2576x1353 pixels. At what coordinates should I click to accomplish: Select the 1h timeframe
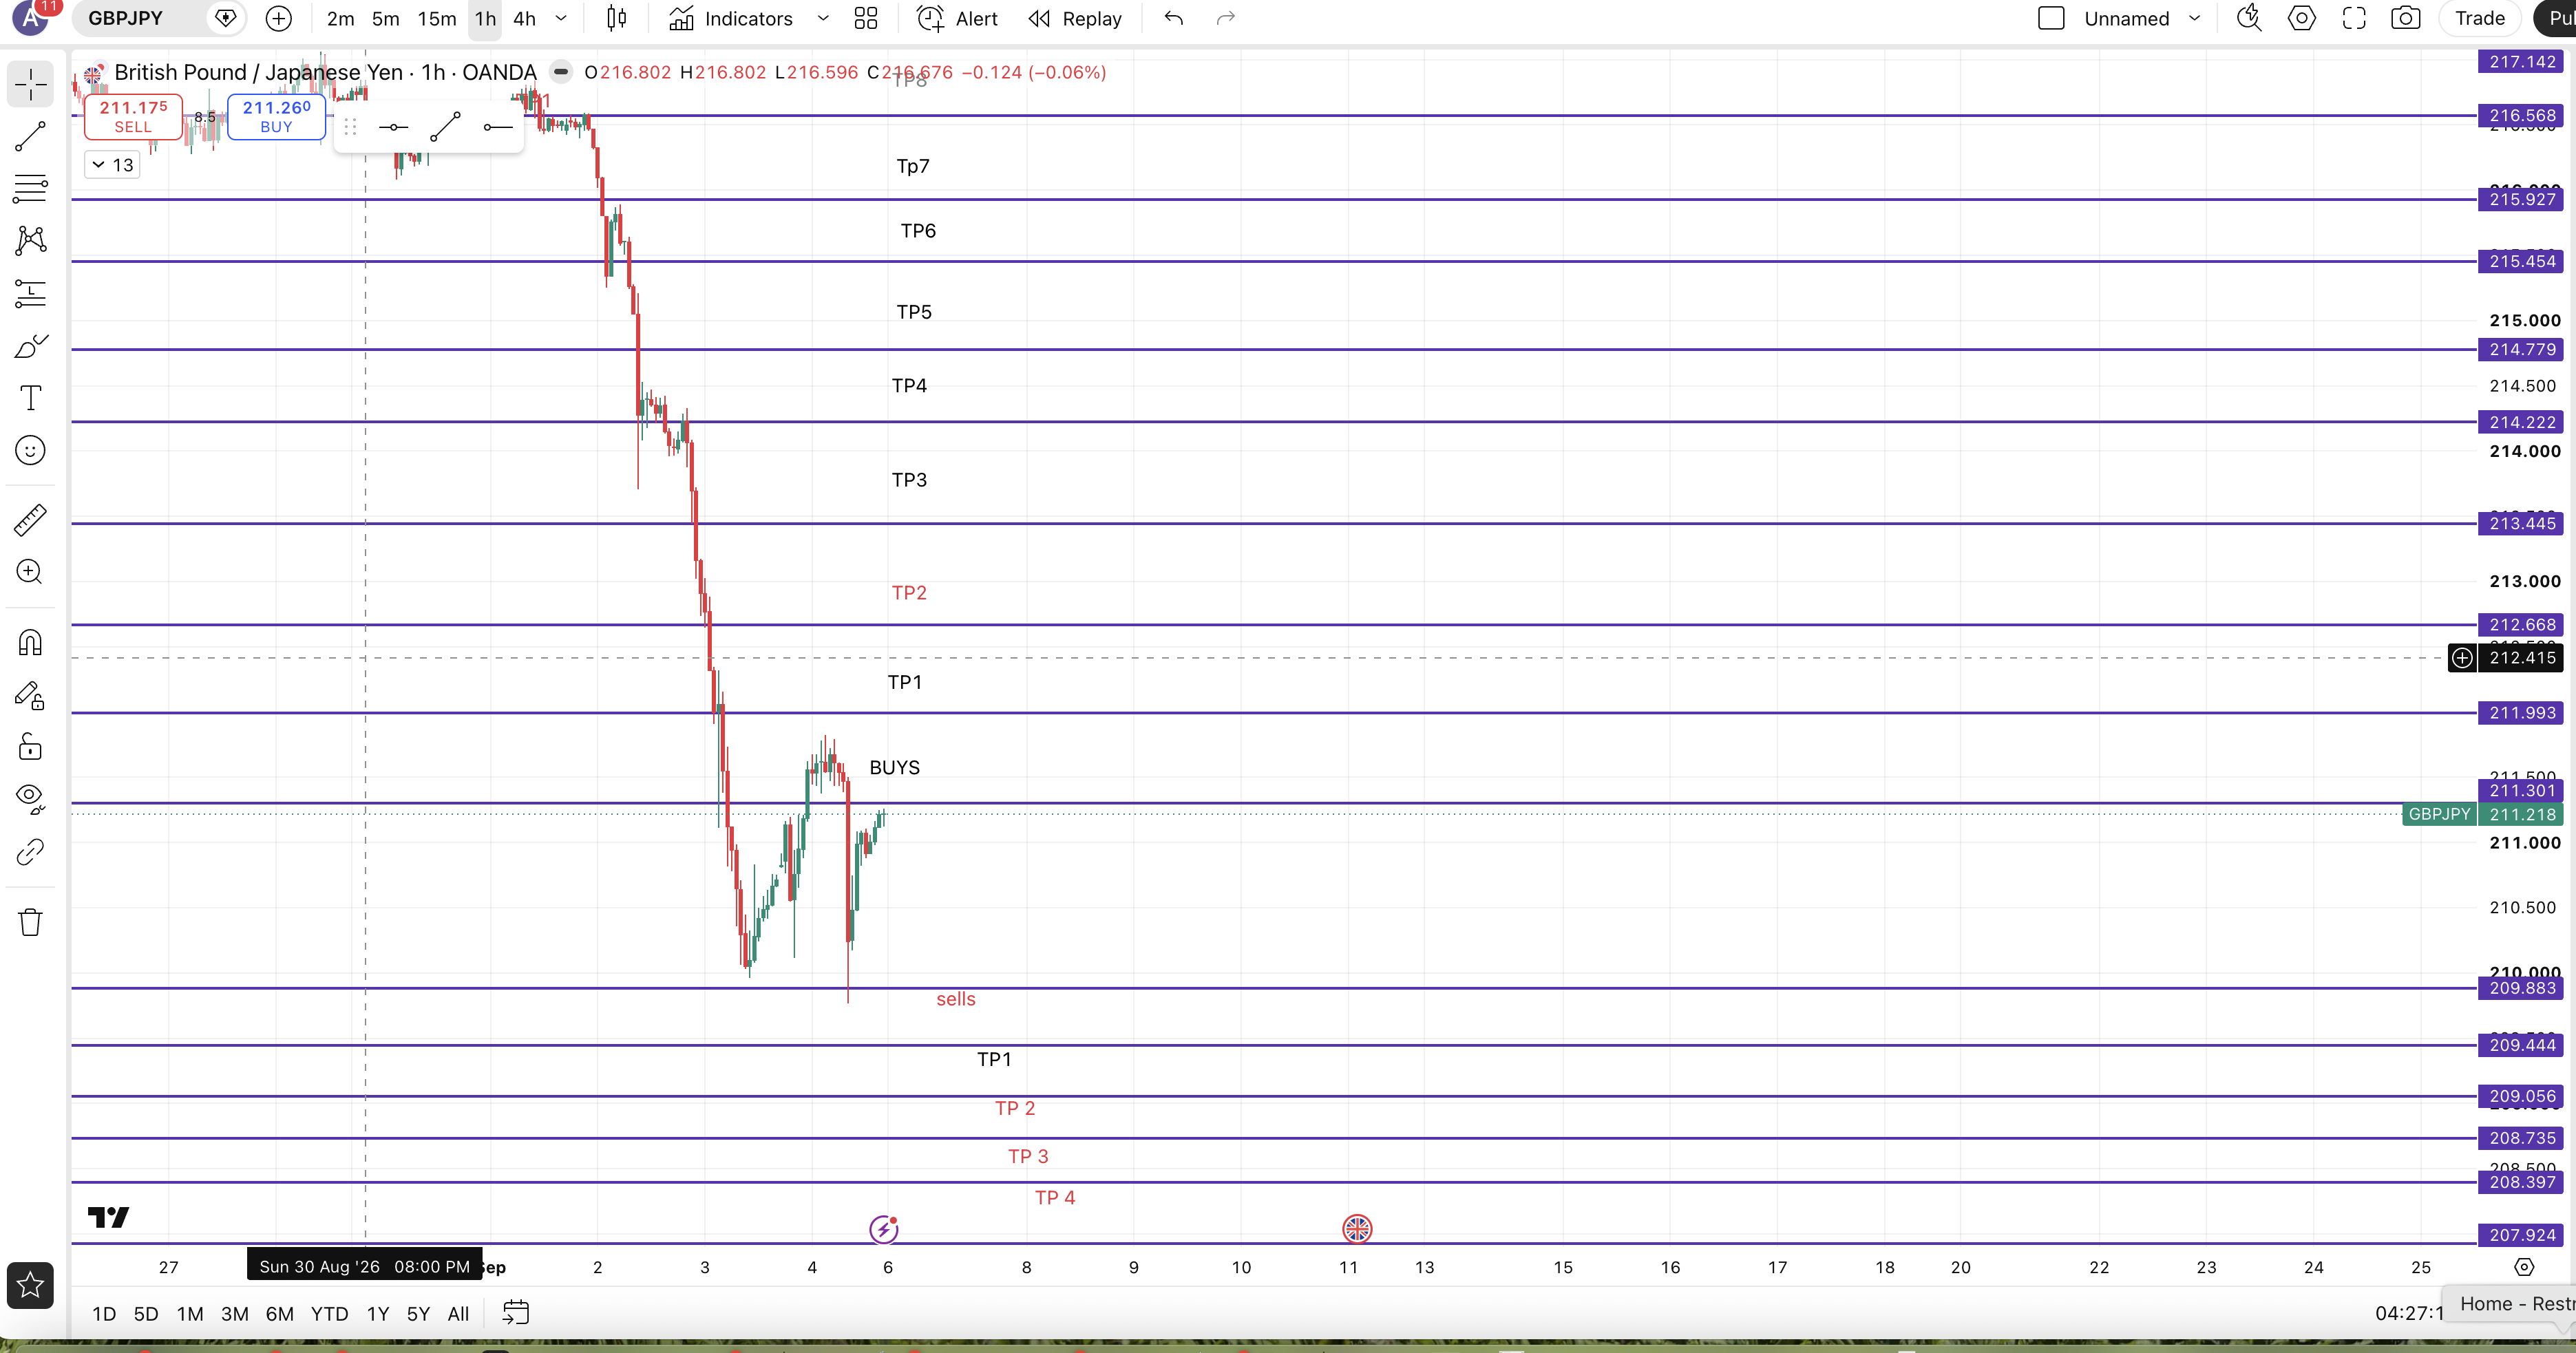pyautogui.click(x=485, y=18)
